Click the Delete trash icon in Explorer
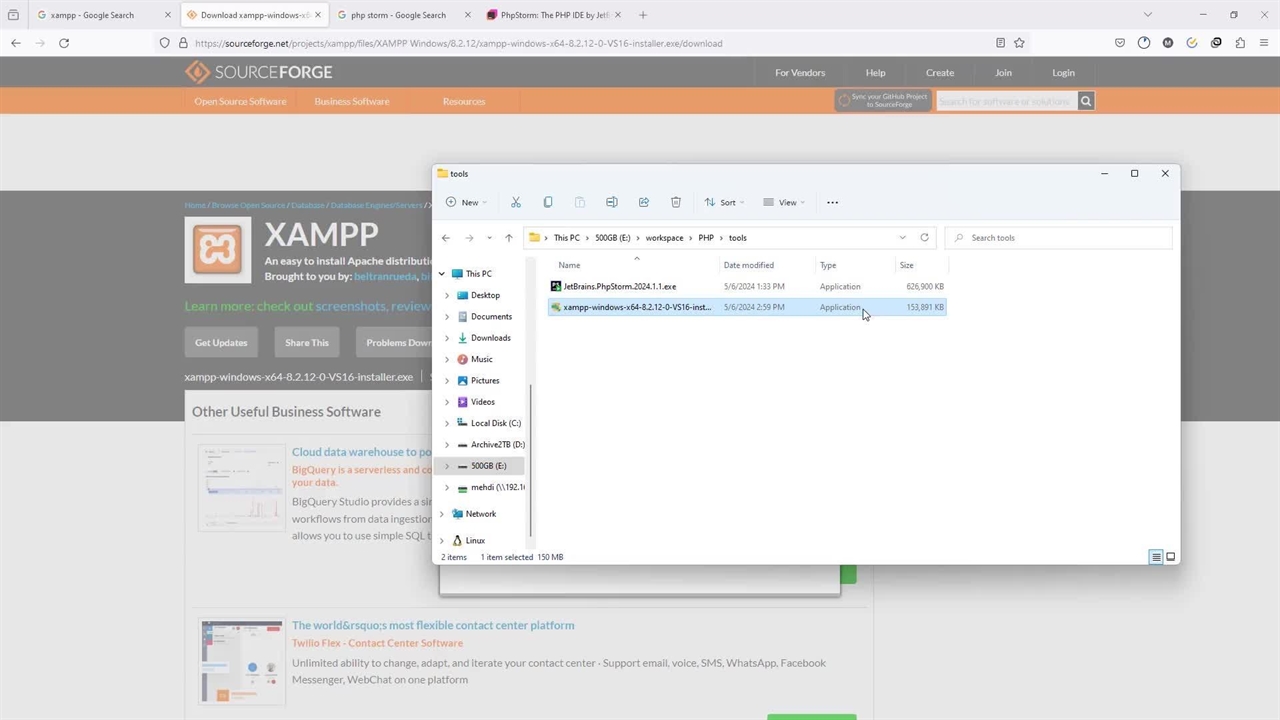Image resolution: width=1280 pixels, height=720 pixels. pyautogui.click(x=676, y=202)
